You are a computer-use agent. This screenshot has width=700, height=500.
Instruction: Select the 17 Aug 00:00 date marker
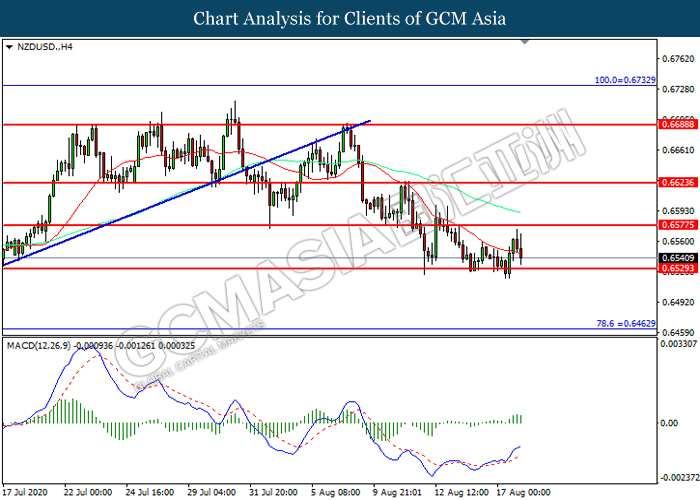click(x=525, y=492)
